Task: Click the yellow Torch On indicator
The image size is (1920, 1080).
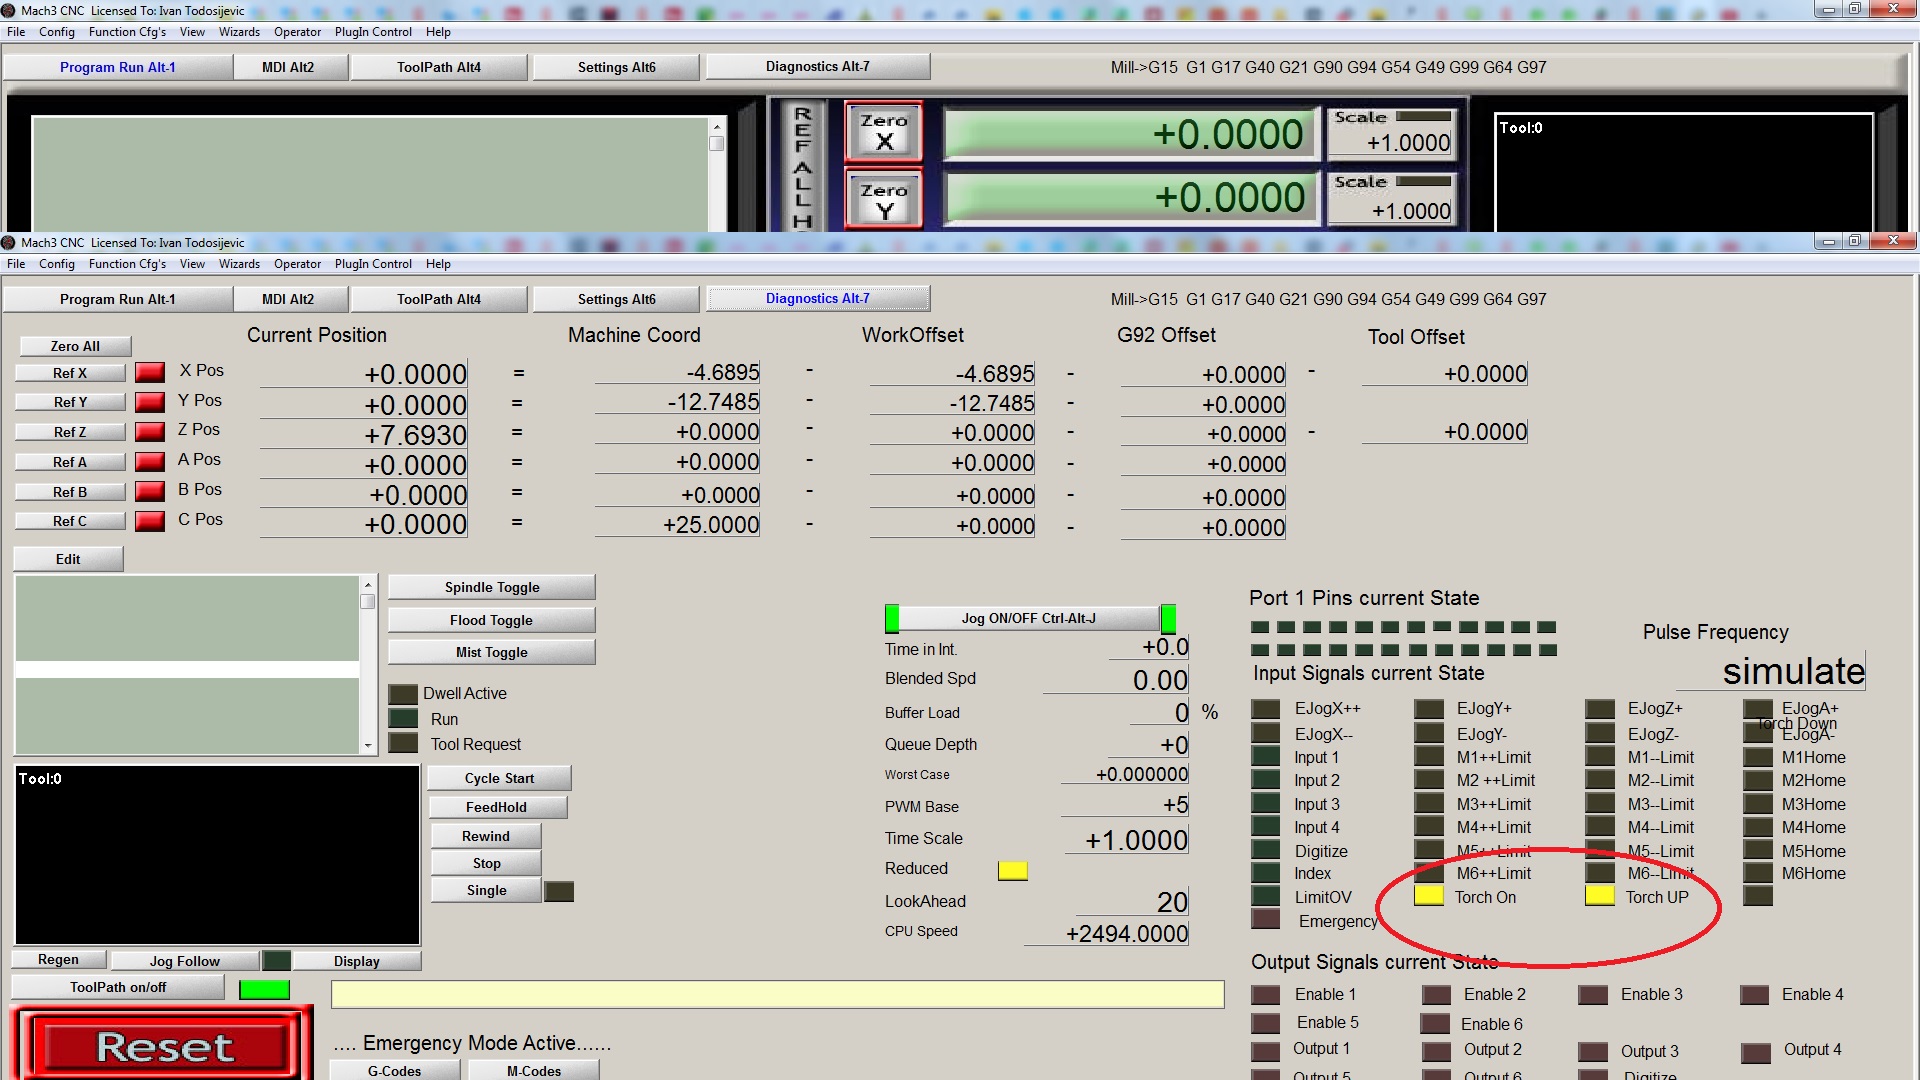Action: tap(1428, 897)
